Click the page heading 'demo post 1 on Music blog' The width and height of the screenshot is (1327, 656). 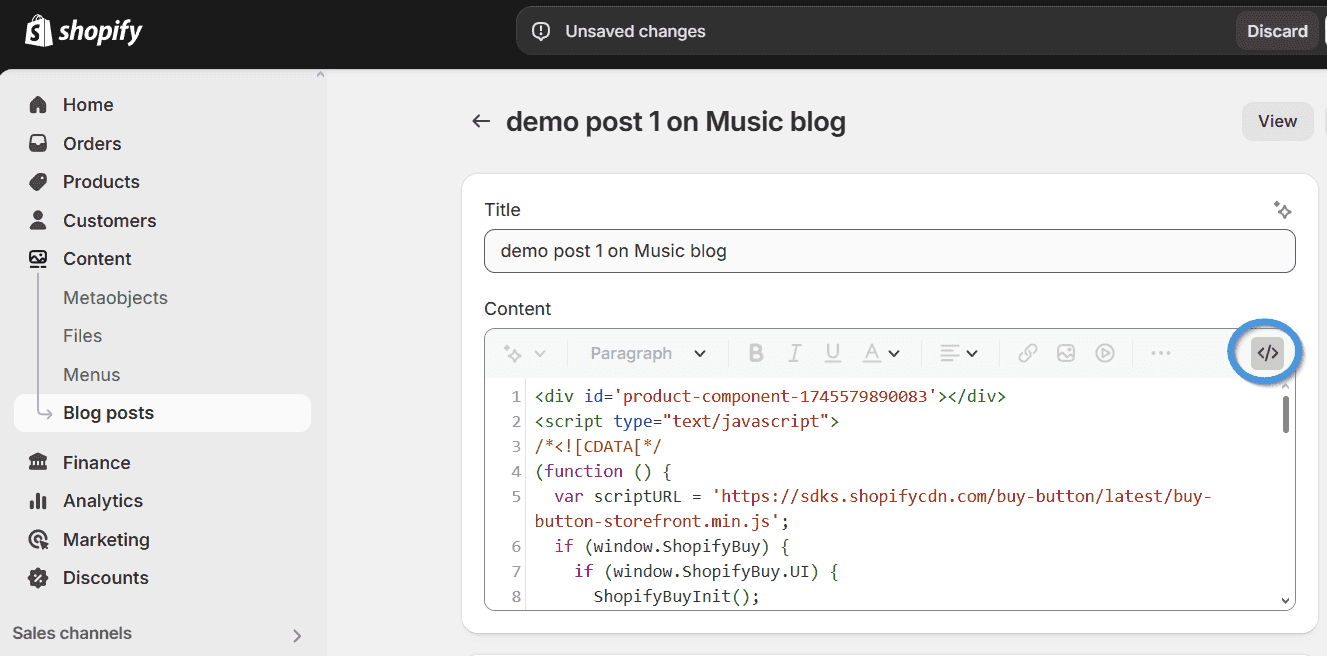(x=676, y=122)
